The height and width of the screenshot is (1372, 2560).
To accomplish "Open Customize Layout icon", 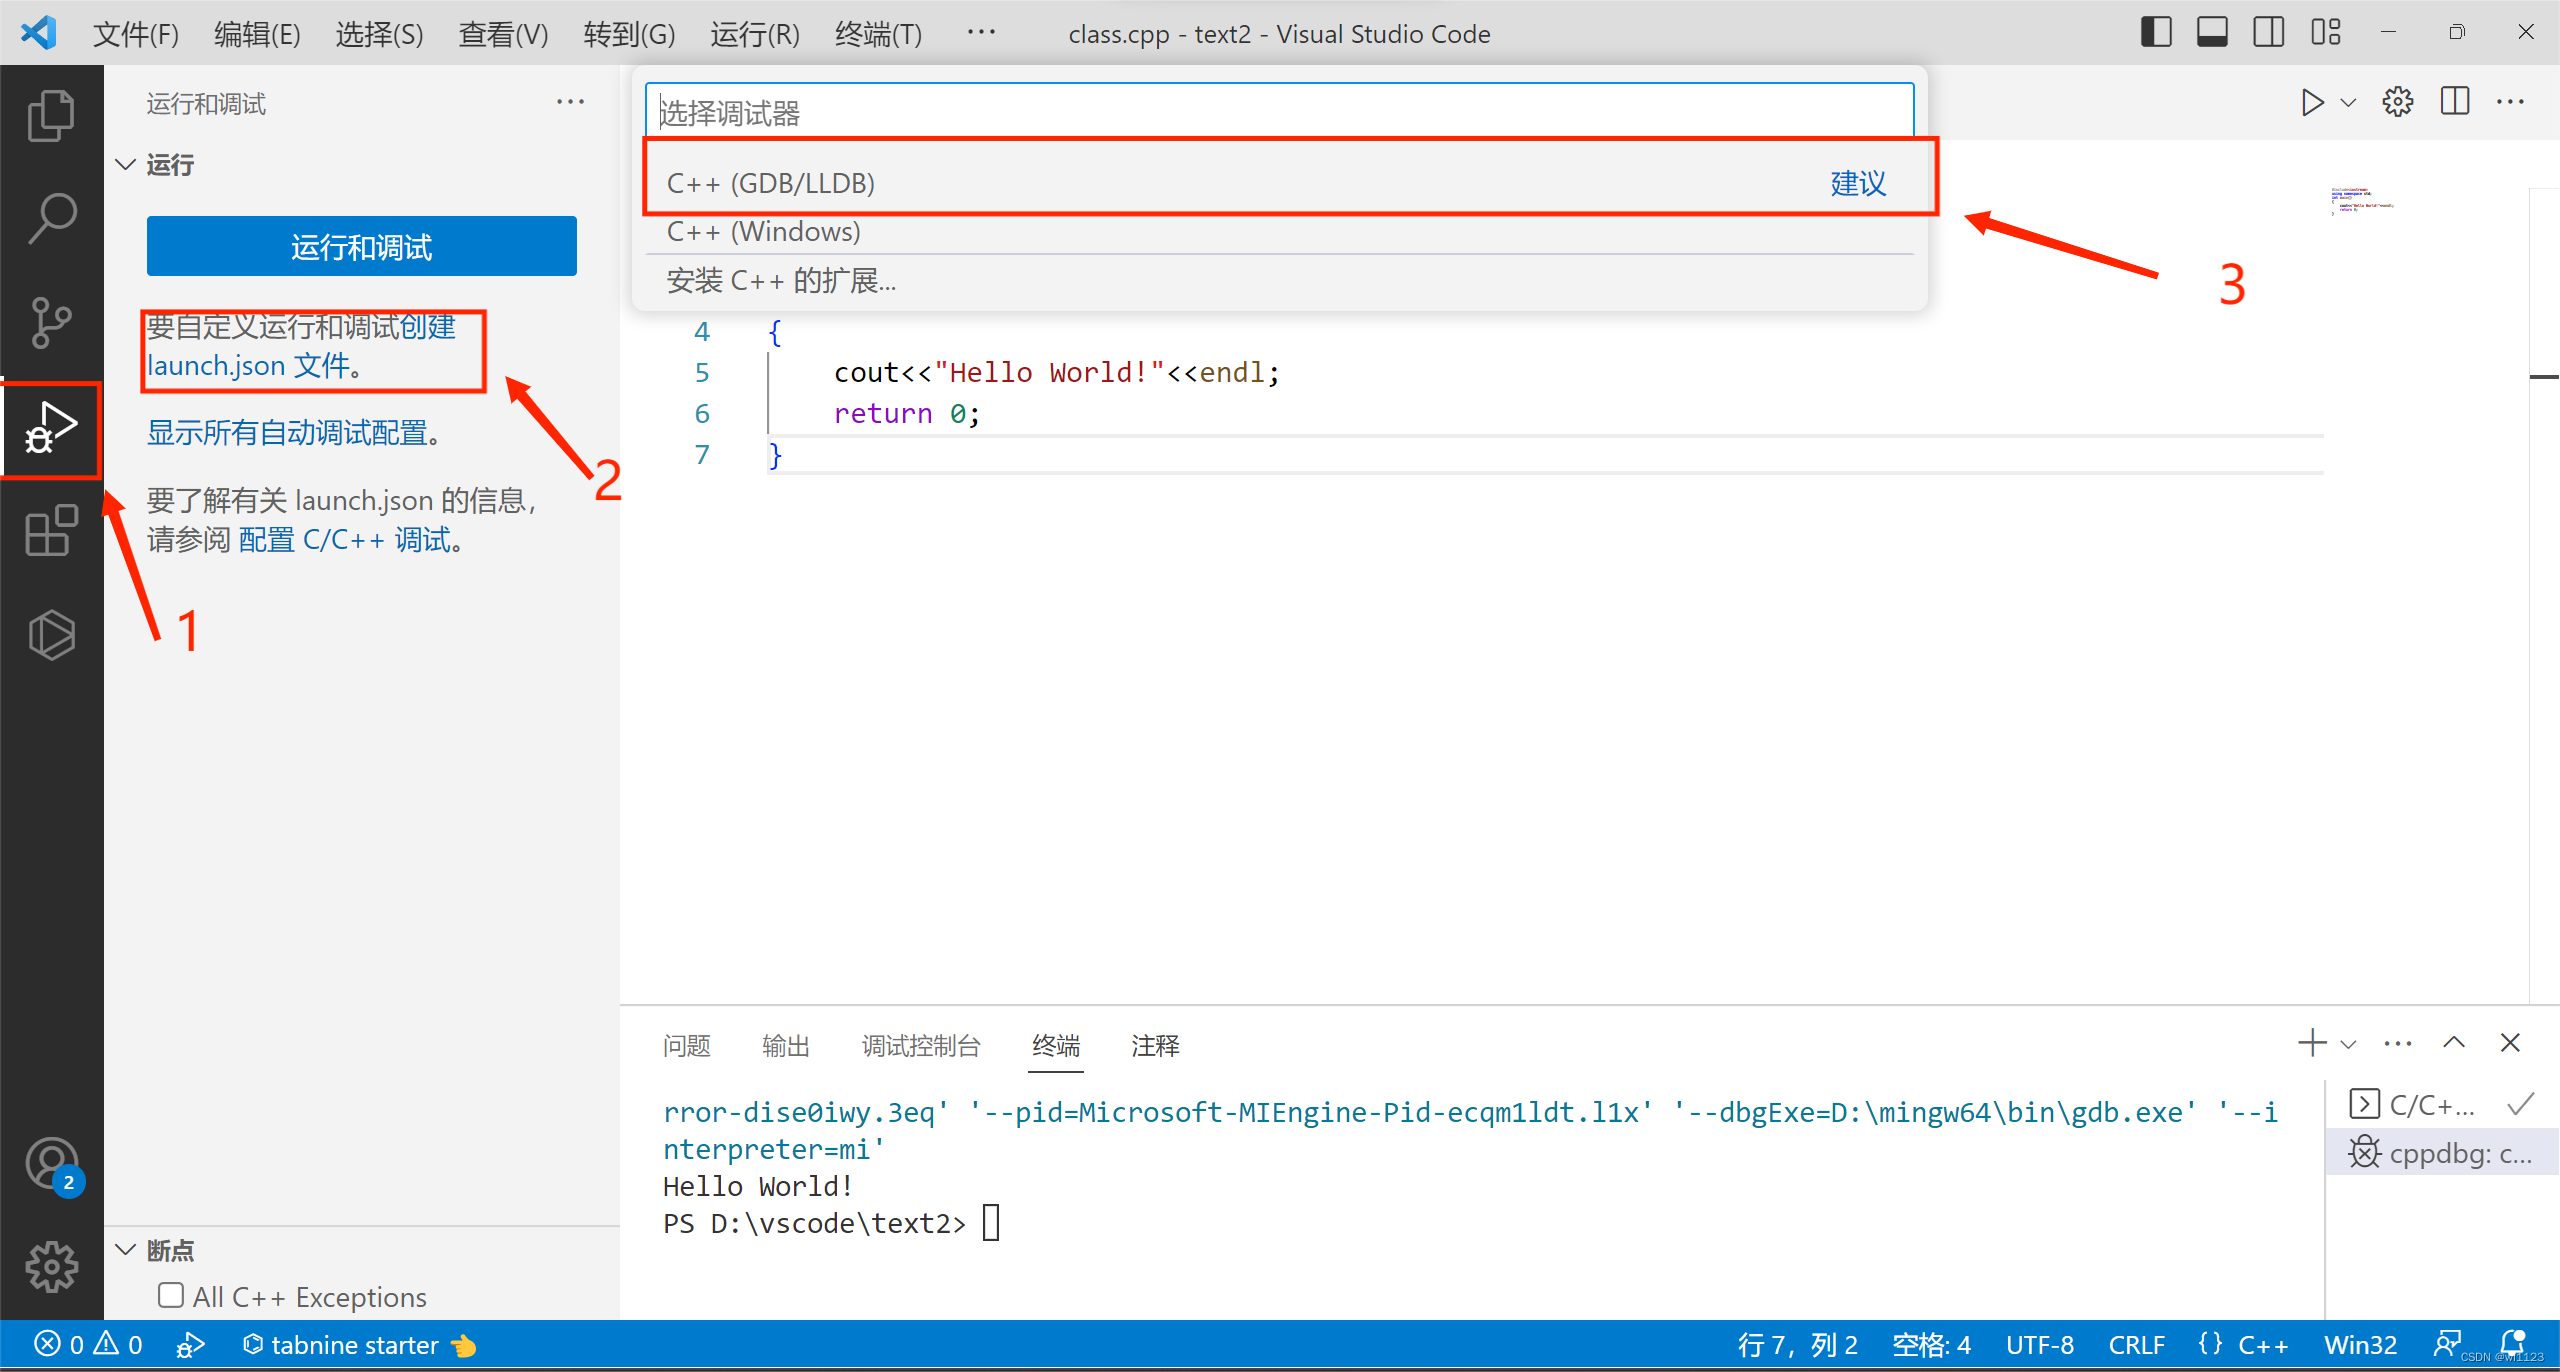I will click(2326, 33).
